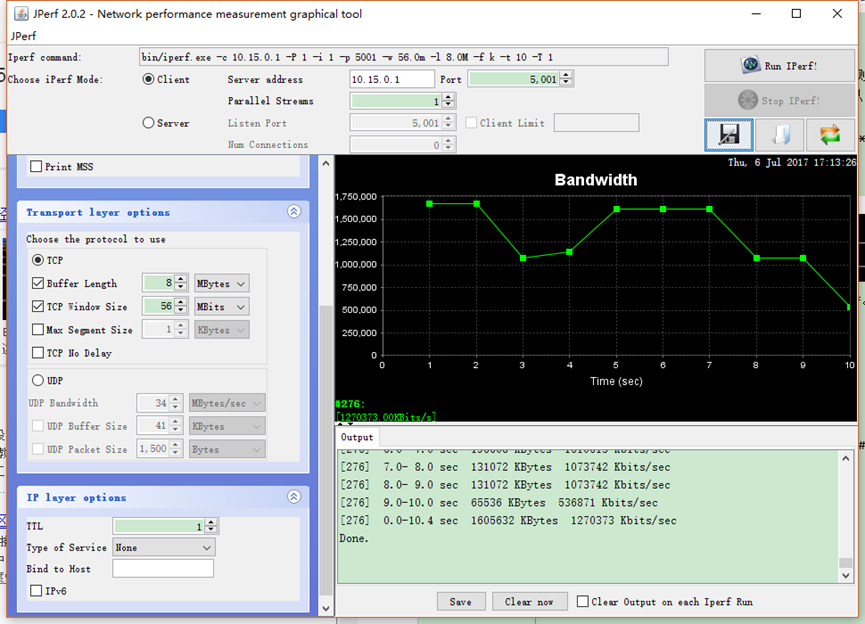
Task: Collapse the IP layer options panel
Action: (294, 497)
